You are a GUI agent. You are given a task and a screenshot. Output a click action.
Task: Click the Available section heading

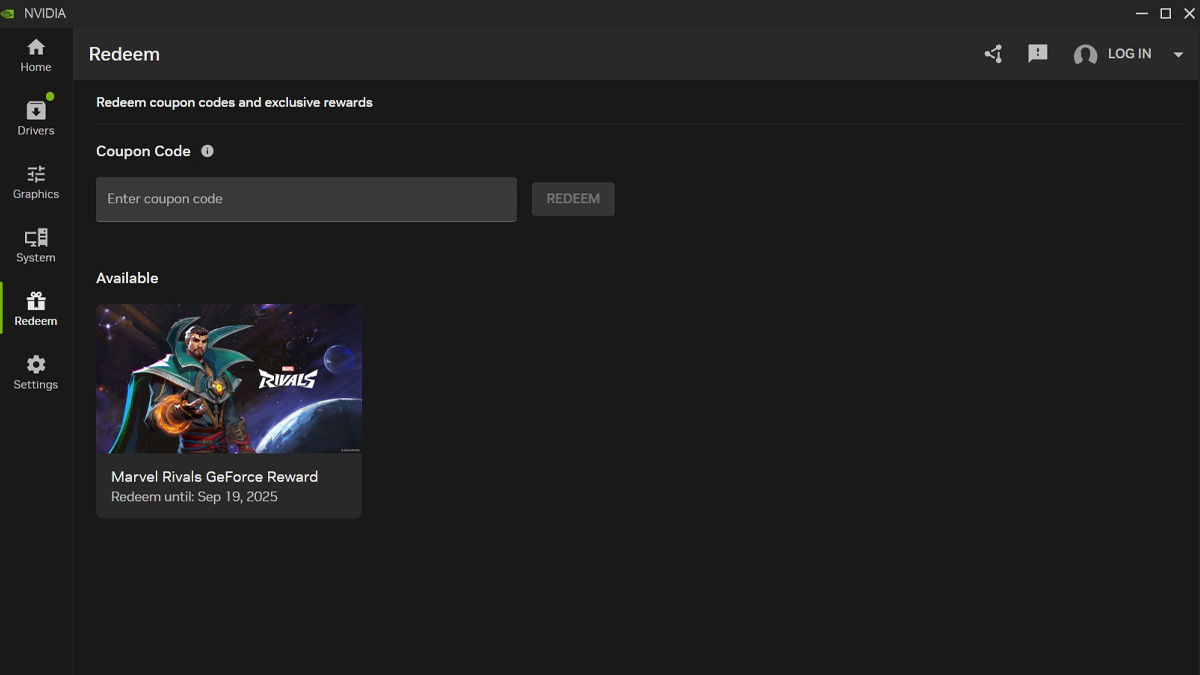(127, 278)
